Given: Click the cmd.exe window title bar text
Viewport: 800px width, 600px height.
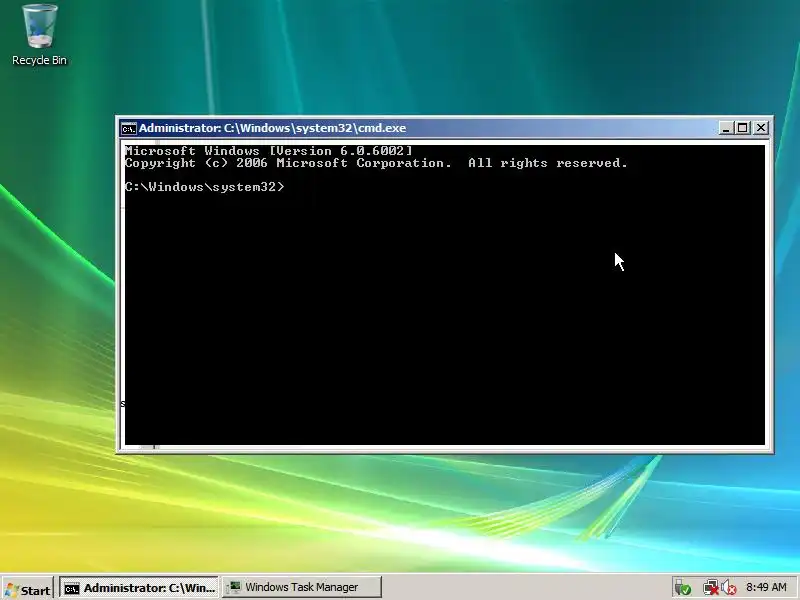Looking at the screenshot, I should [272, 128].
